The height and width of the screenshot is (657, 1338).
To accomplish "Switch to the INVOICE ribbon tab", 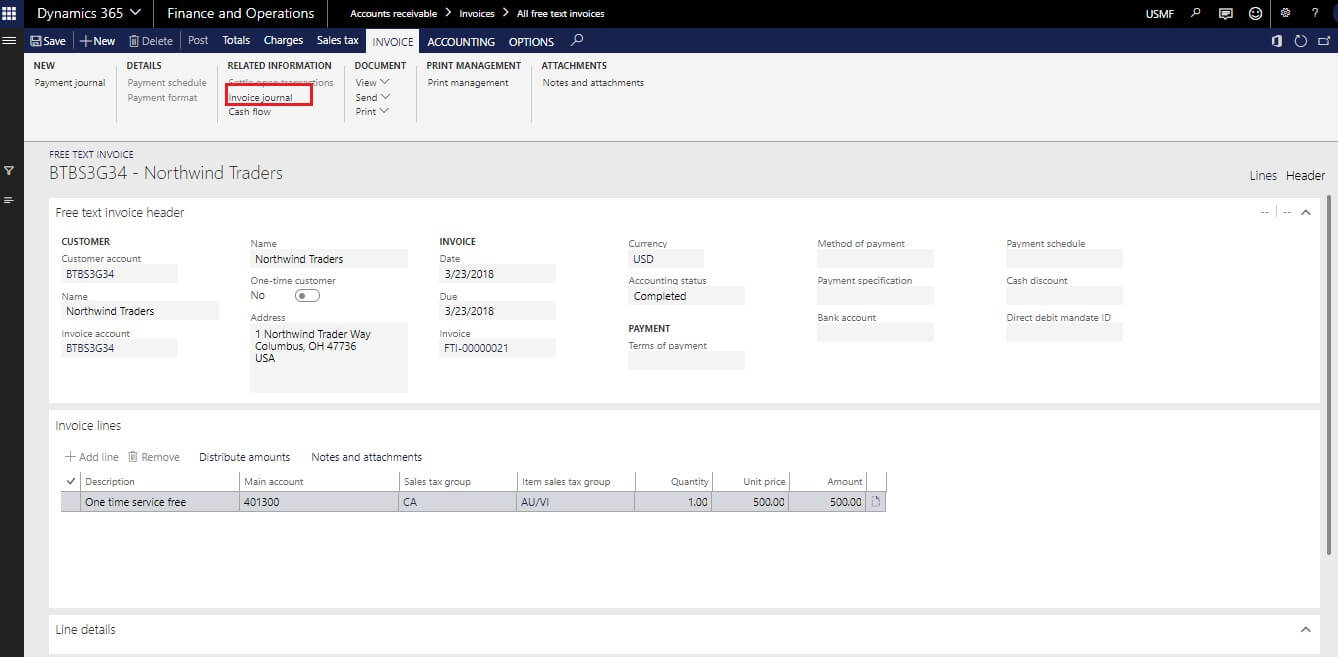I will point(393,41).
